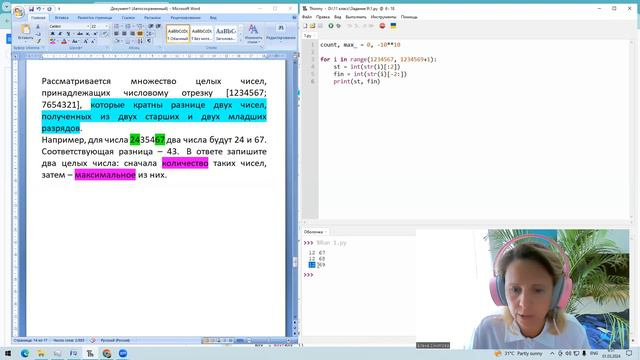Open Thonny Файл menu
640x360 pixels.
(307, 17)
